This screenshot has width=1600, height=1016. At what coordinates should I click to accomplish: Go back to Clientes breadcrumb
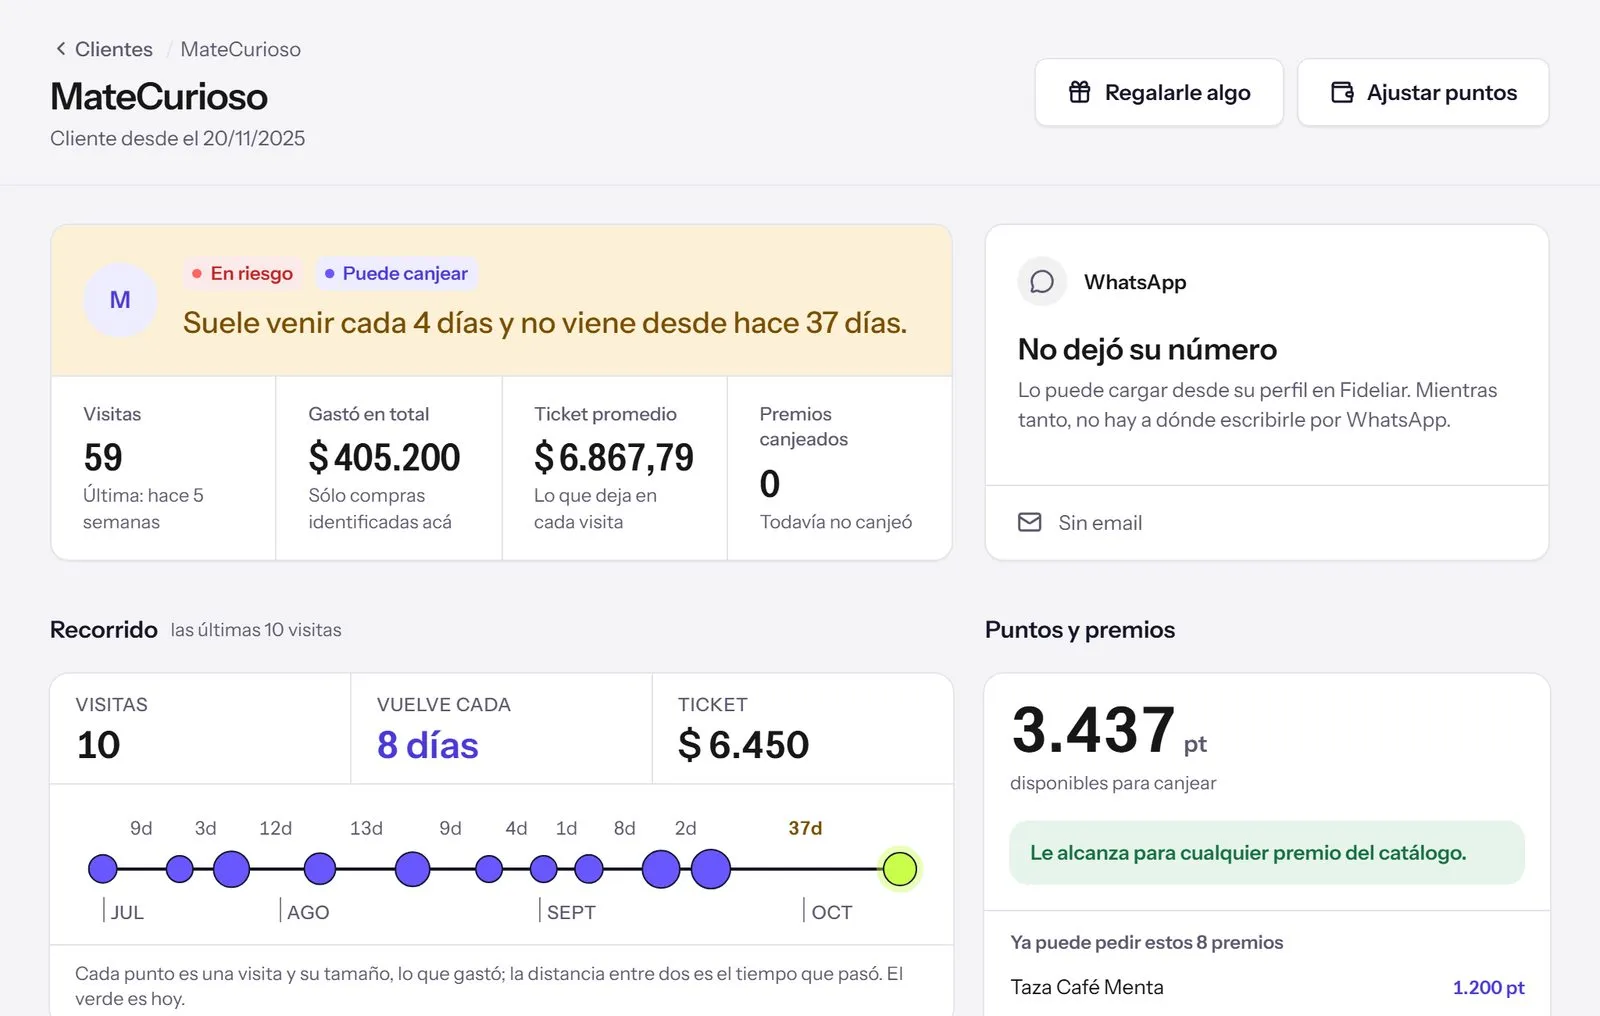(113, 49)
